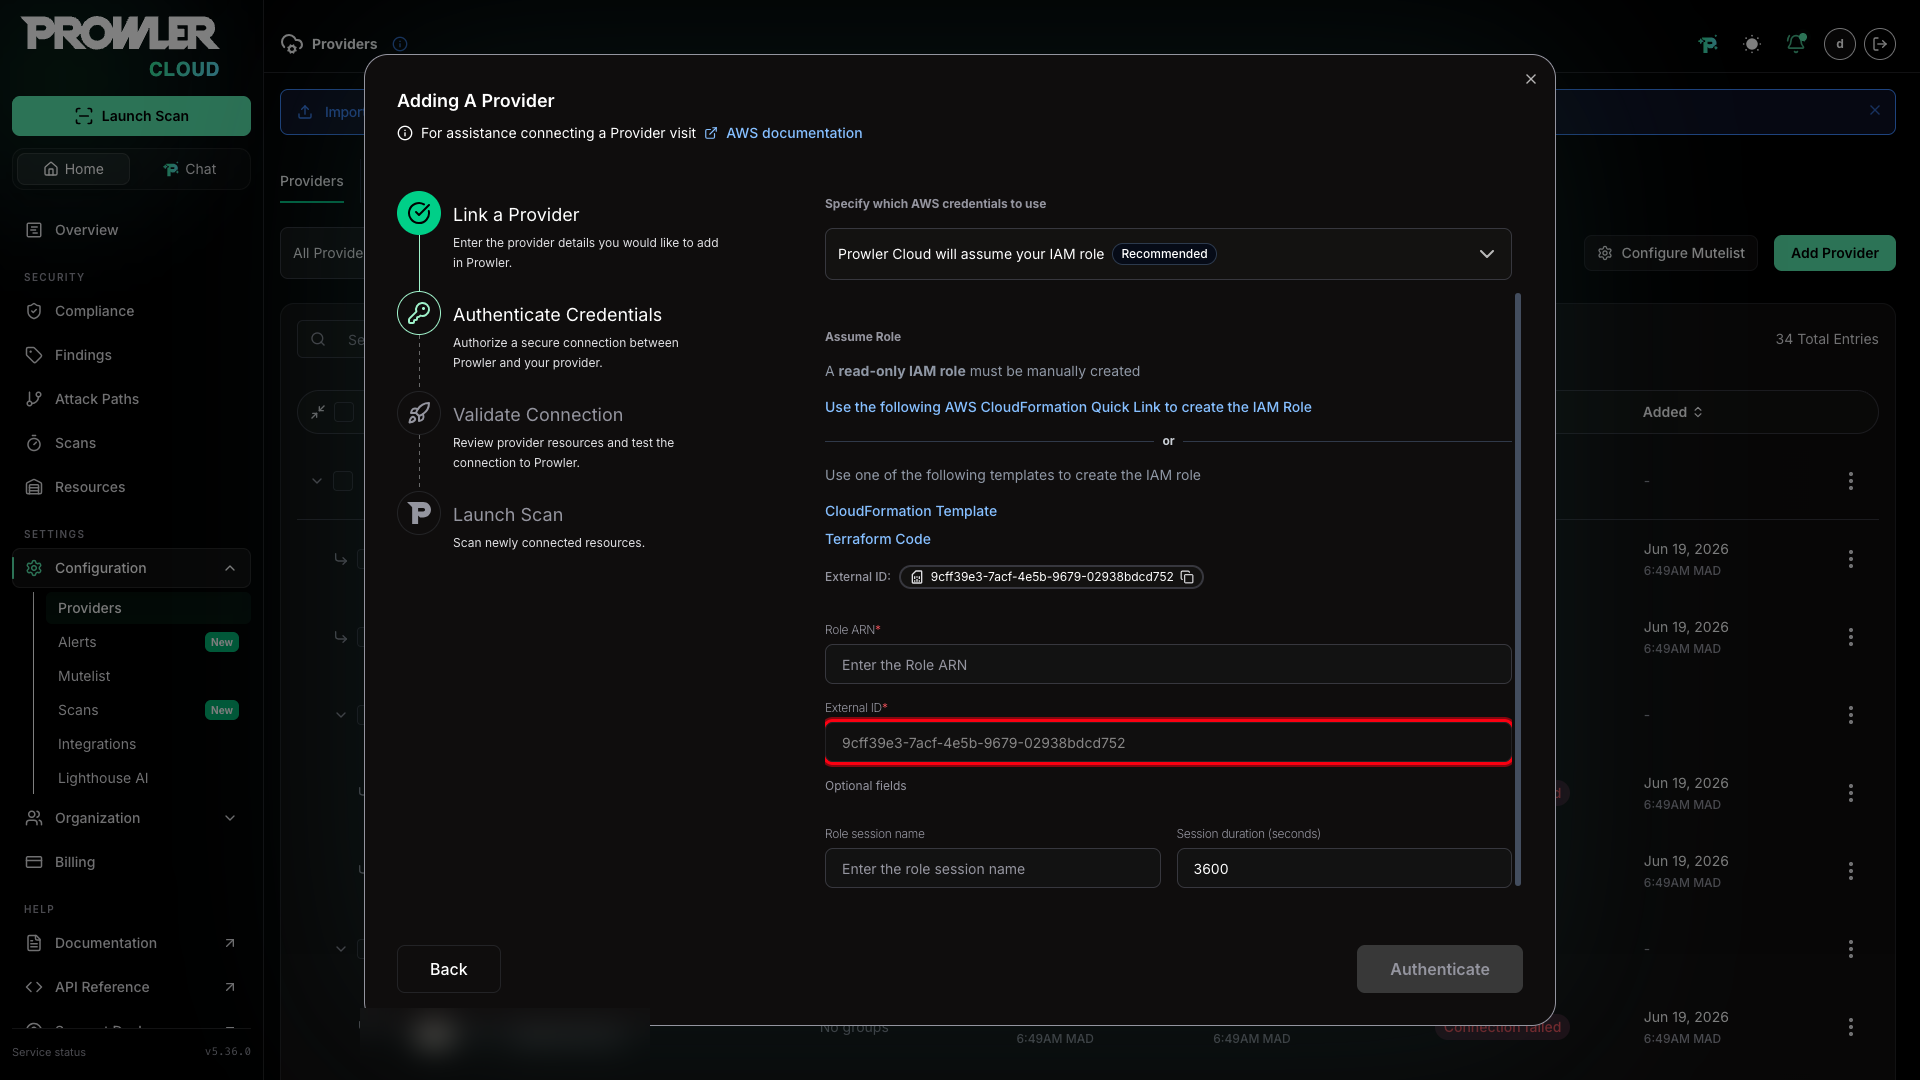Select the Providers tab
The image size is (1920, 1080).
point(312,181)
